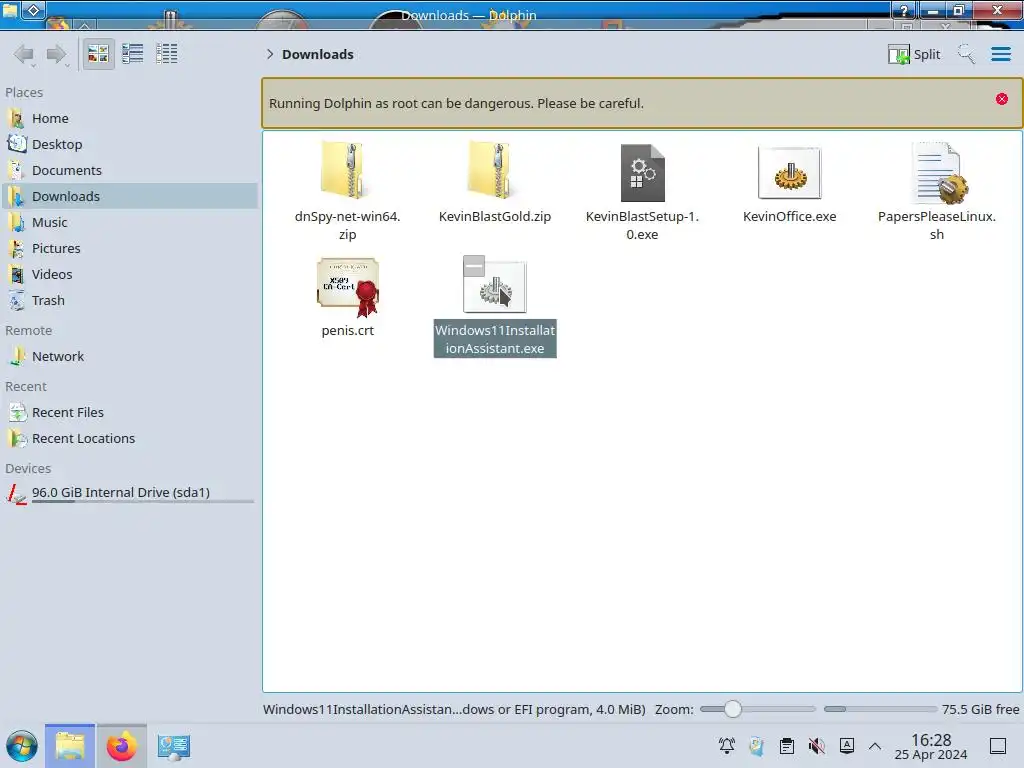Adjust the Zoom slider handle

pos(733,709)
